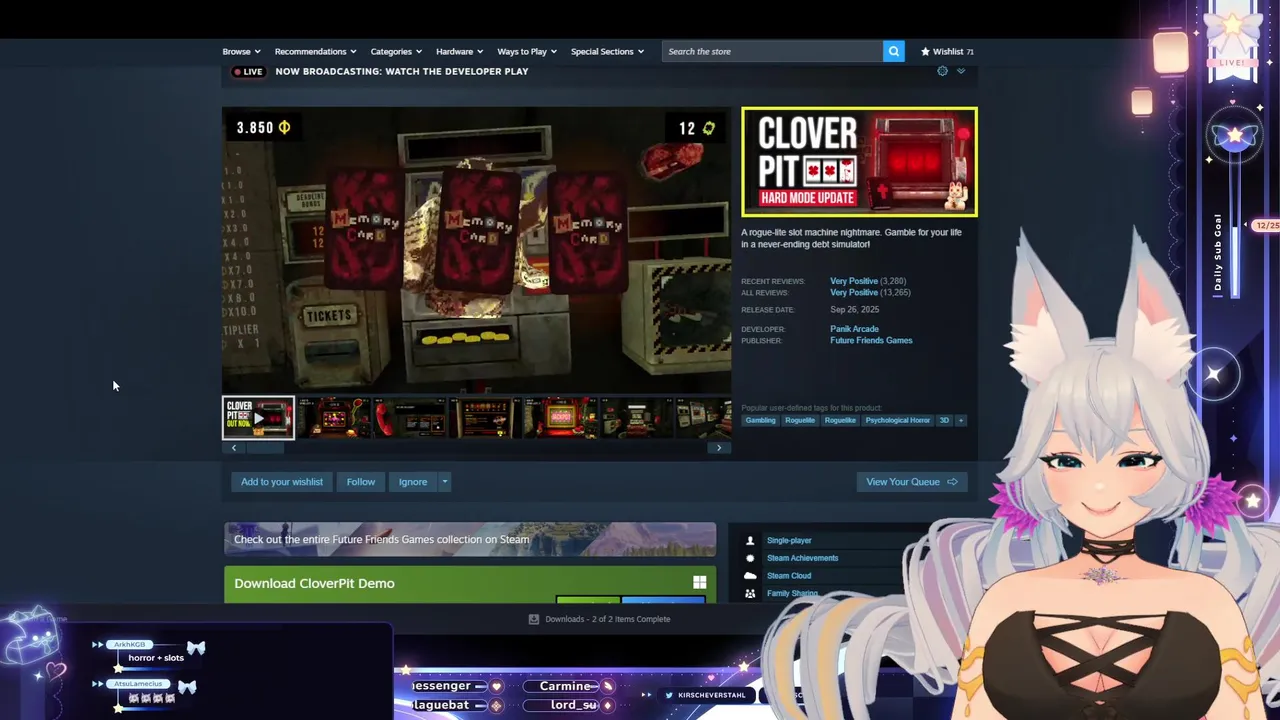Click View Your Queue button
Viewport: 1280px width, 720px height.
pos(911,482)
